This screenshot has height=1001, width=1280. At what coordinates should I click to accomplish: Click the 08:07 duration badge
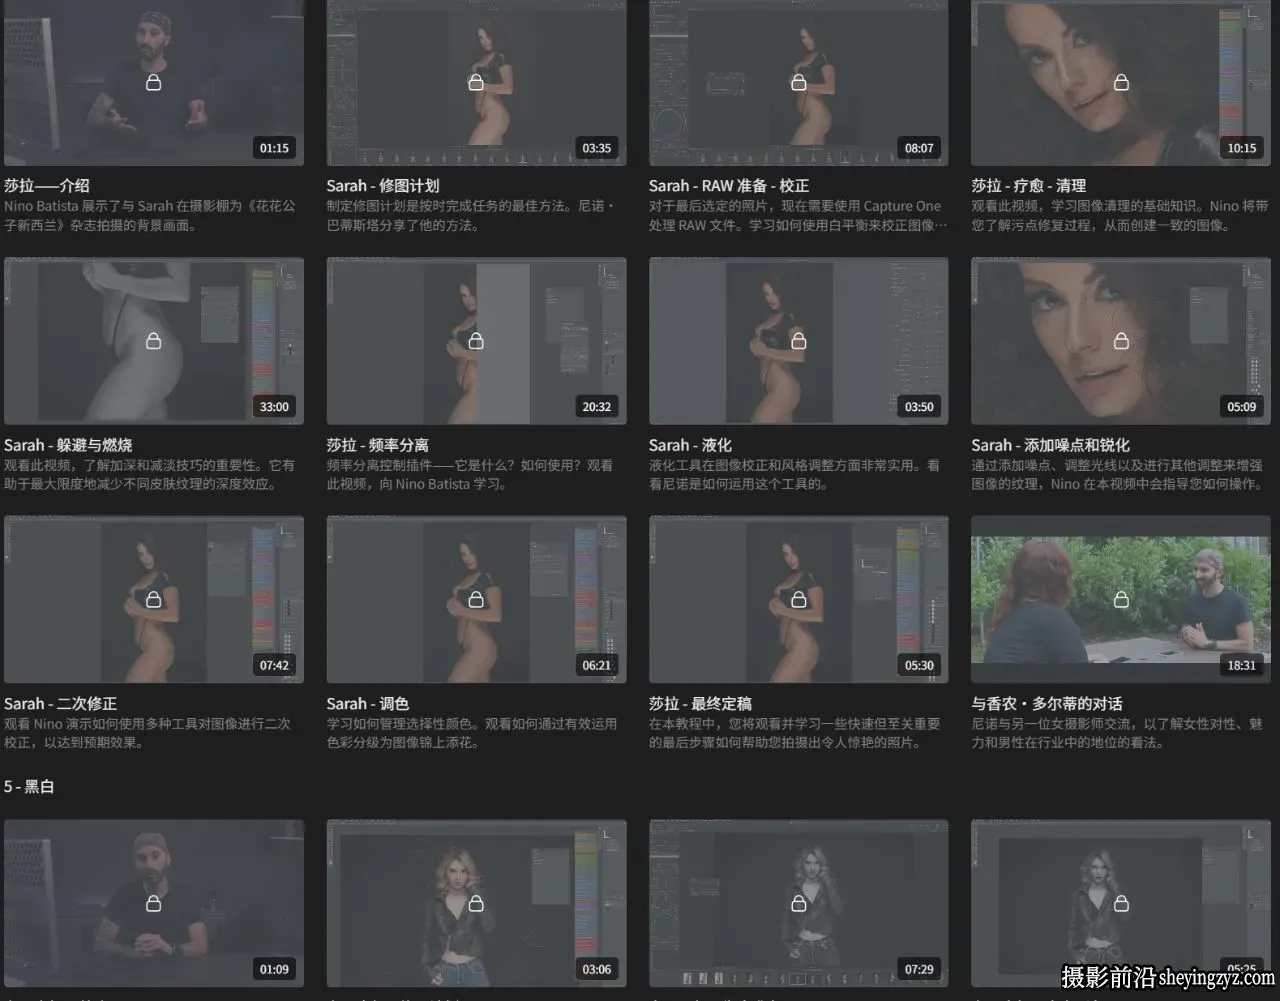[919, 148]
